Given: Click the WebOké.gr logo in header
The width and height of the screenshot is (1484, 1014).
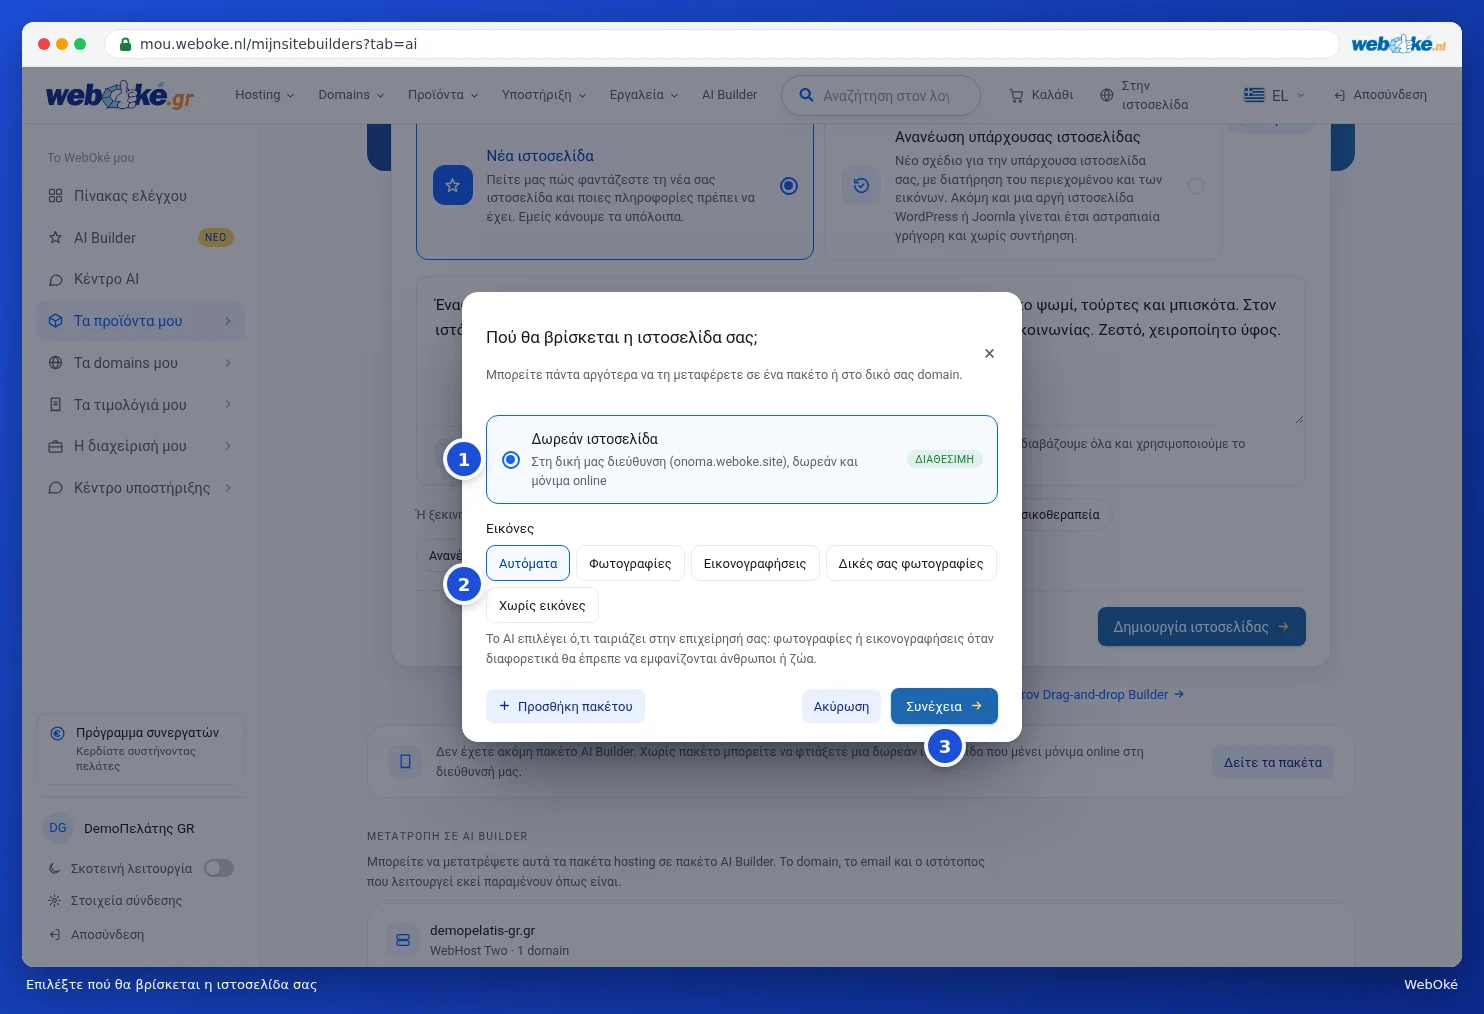Looking at the screenshot, I should tap(120, 95).
